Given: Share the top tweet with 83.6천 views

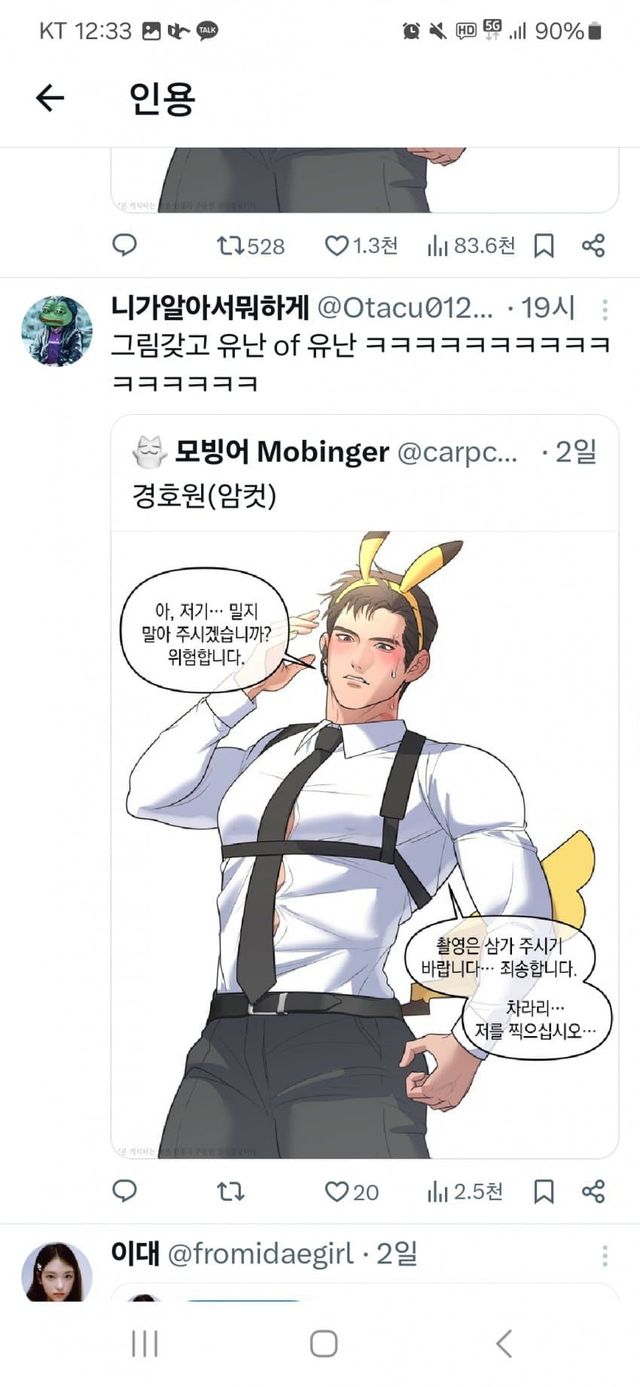Looking at the screenshot, I should click(x=593, y=246).
